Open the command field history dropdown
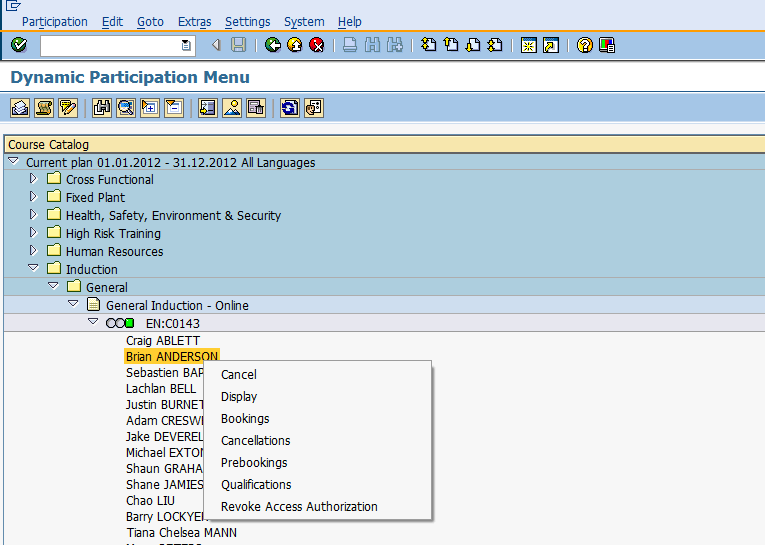This screenshot has width=765, height=545. (186, 45)
